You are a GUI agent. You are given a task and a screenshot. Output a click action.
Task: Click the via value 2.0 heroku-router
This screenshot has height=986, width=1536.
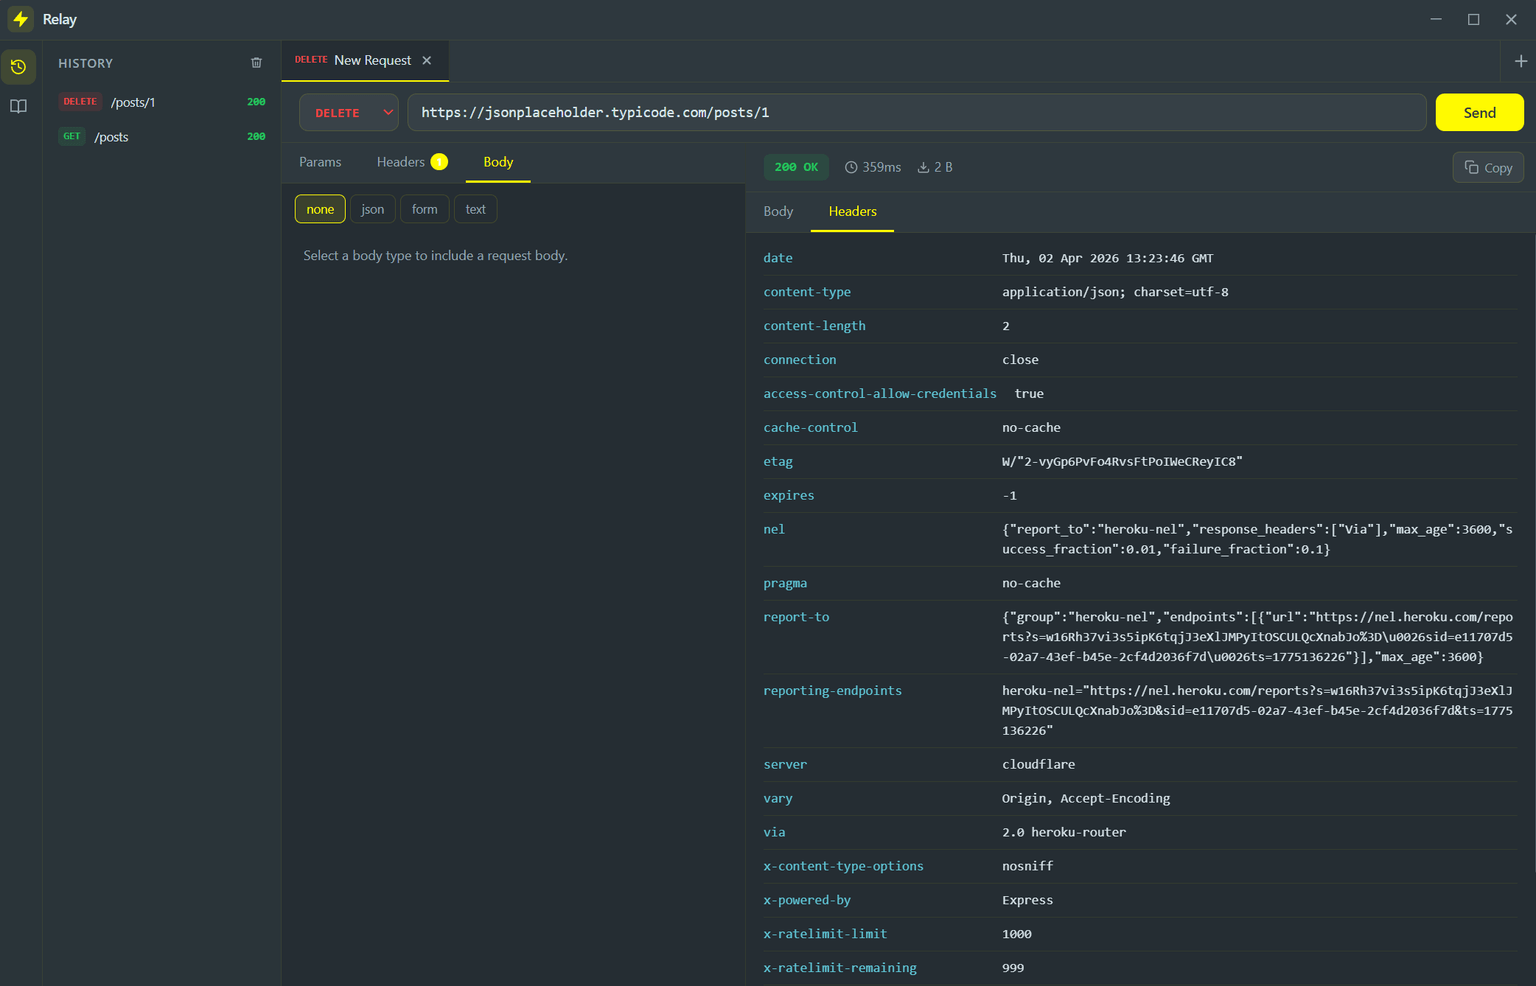[1064, 833]
